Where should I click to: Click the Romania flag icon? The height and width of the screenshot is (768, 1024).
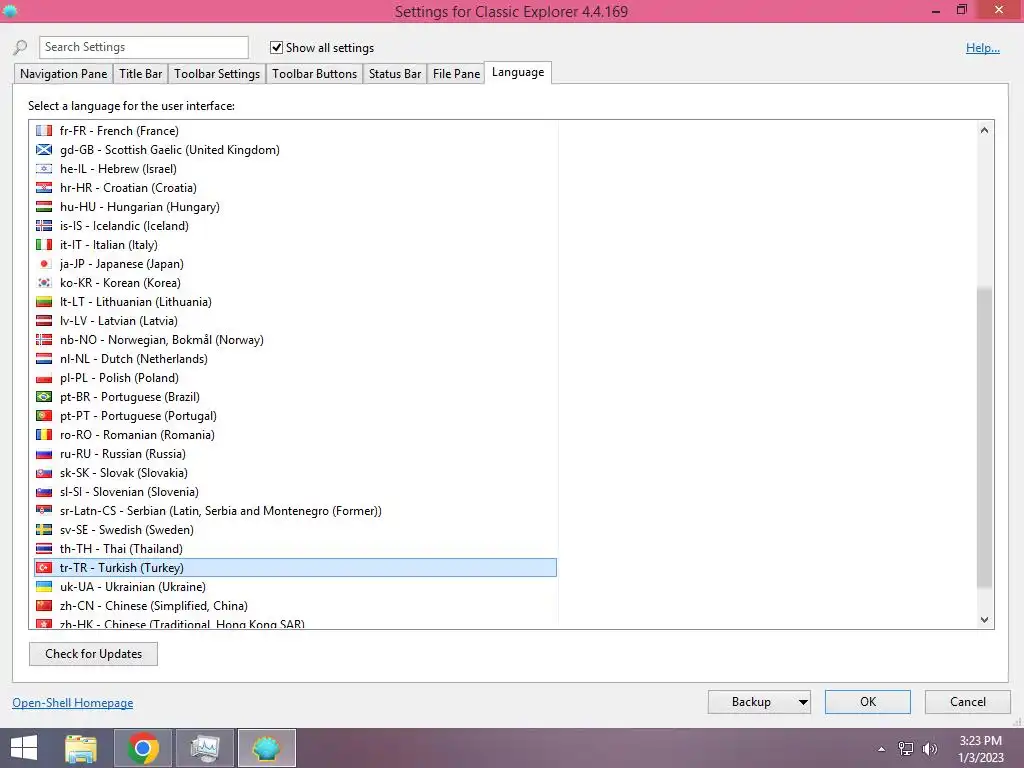[x=44, y=434]
